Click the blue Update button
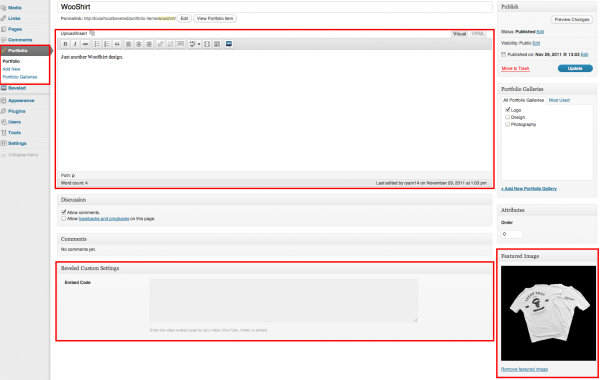 575,68
